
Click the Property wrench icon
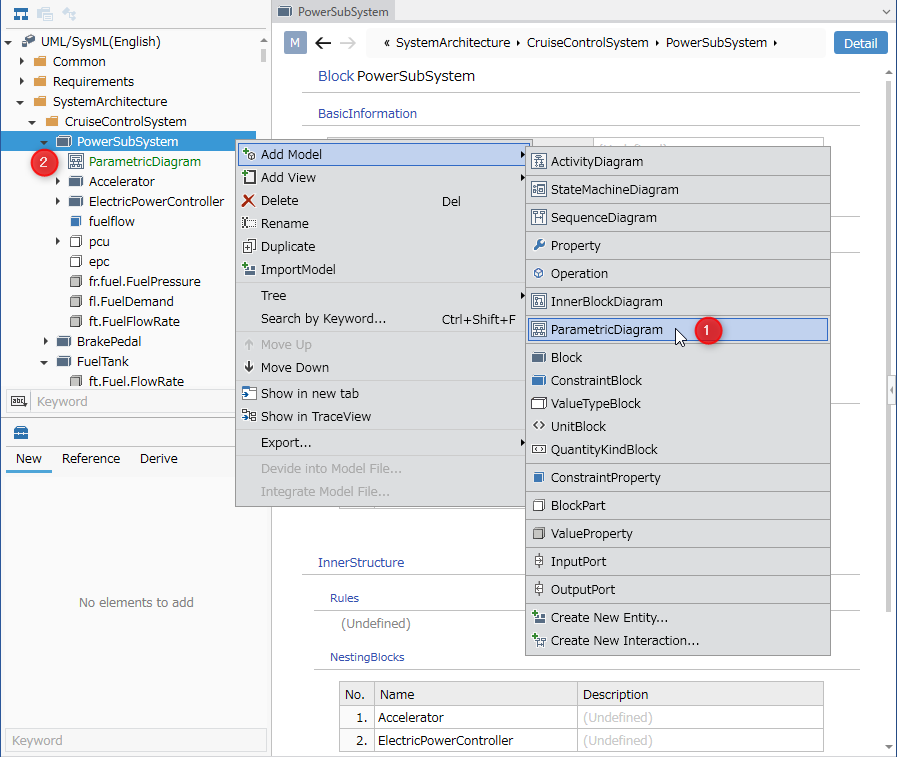(x=538, y=245)
